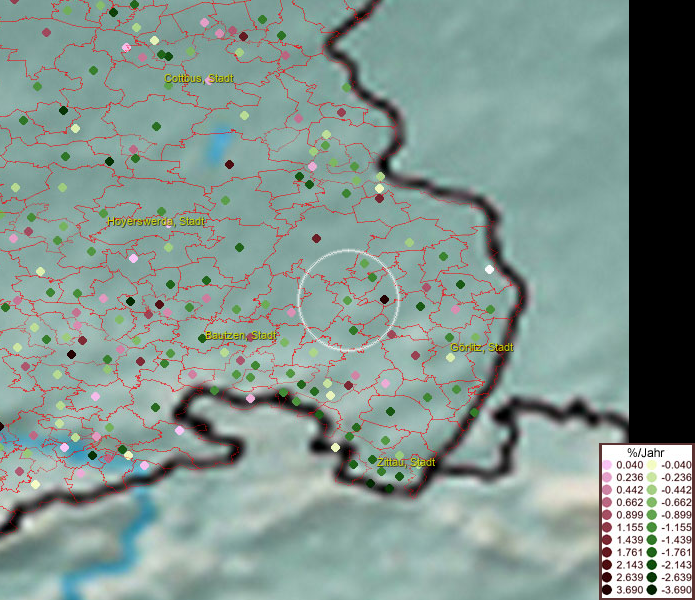Pick the legend swatch beside 0.662
Image resolution: width=695 pixels, height=600 pixels.
607,503
